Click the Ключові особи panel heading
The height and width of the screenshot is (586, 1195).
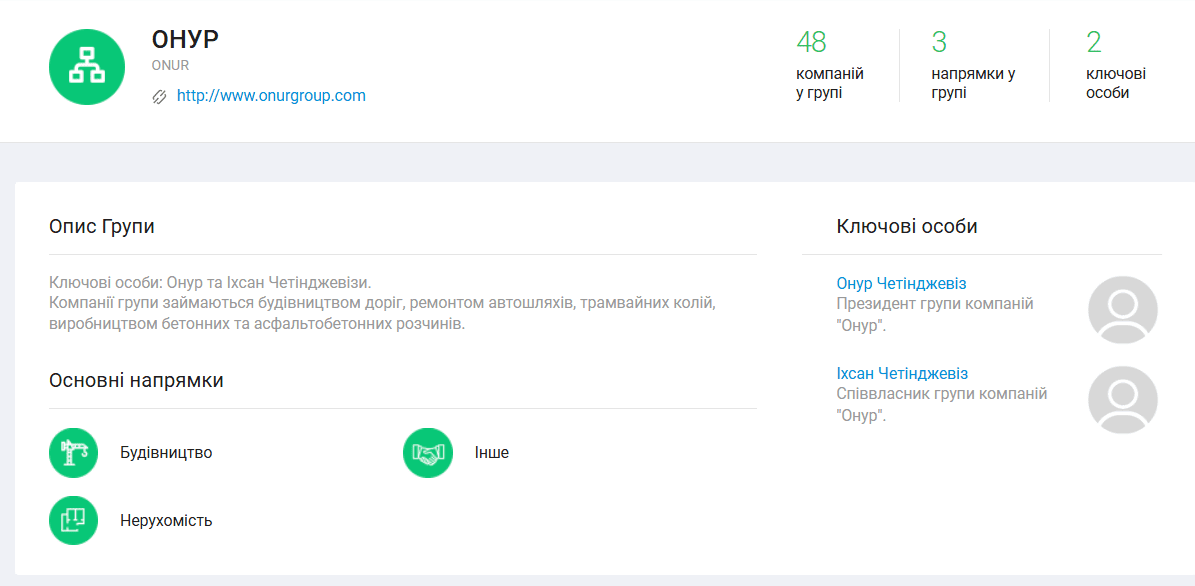point(907,227)
